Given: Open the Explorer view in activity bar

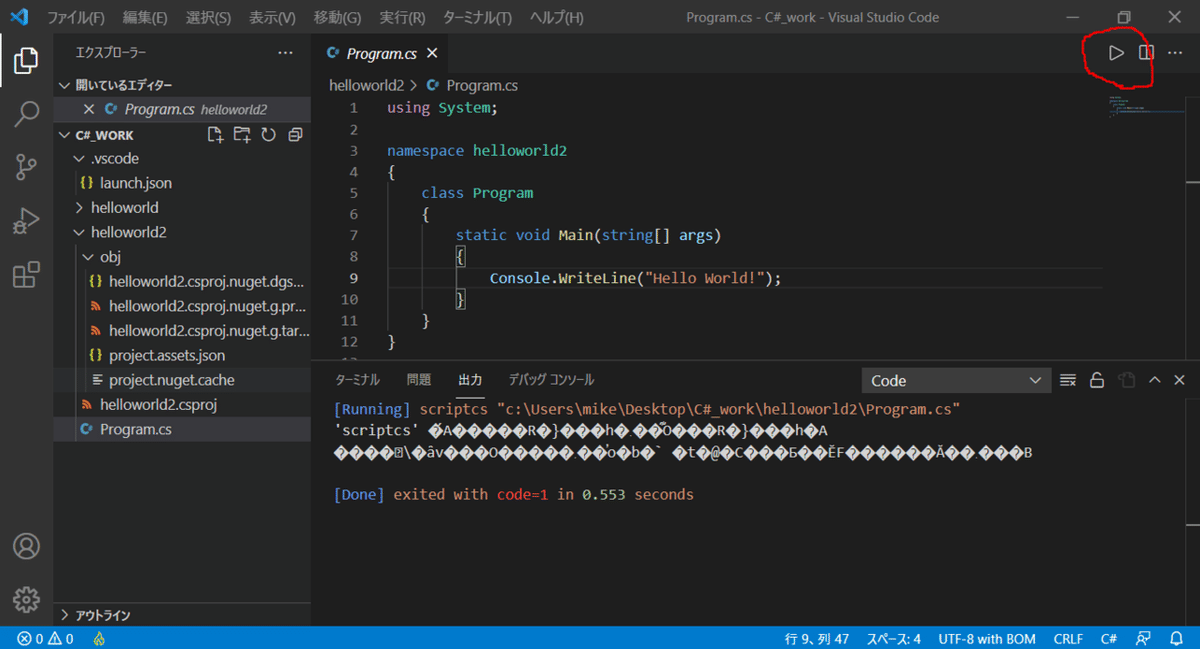Looking at the screenshot, I should (x=26, y=62).
